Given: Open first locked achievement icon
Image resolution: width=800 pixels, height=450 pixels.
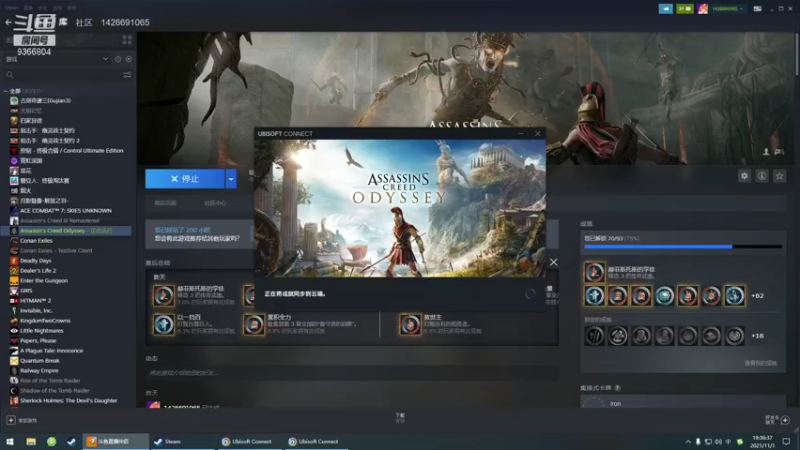Looking at the screenshot, I should pos(594,336).
